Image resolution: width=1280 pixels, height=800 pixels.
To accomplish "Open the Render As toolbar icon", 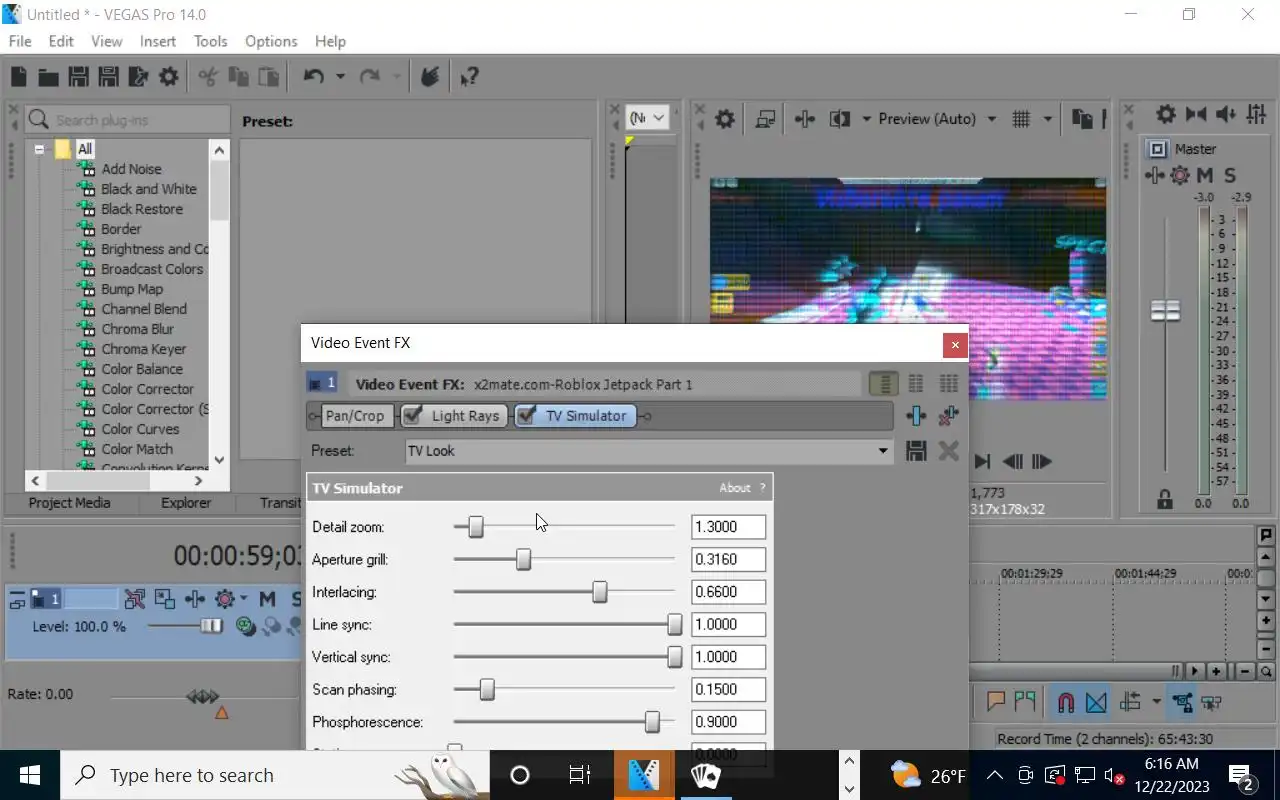I will [139, 77].
